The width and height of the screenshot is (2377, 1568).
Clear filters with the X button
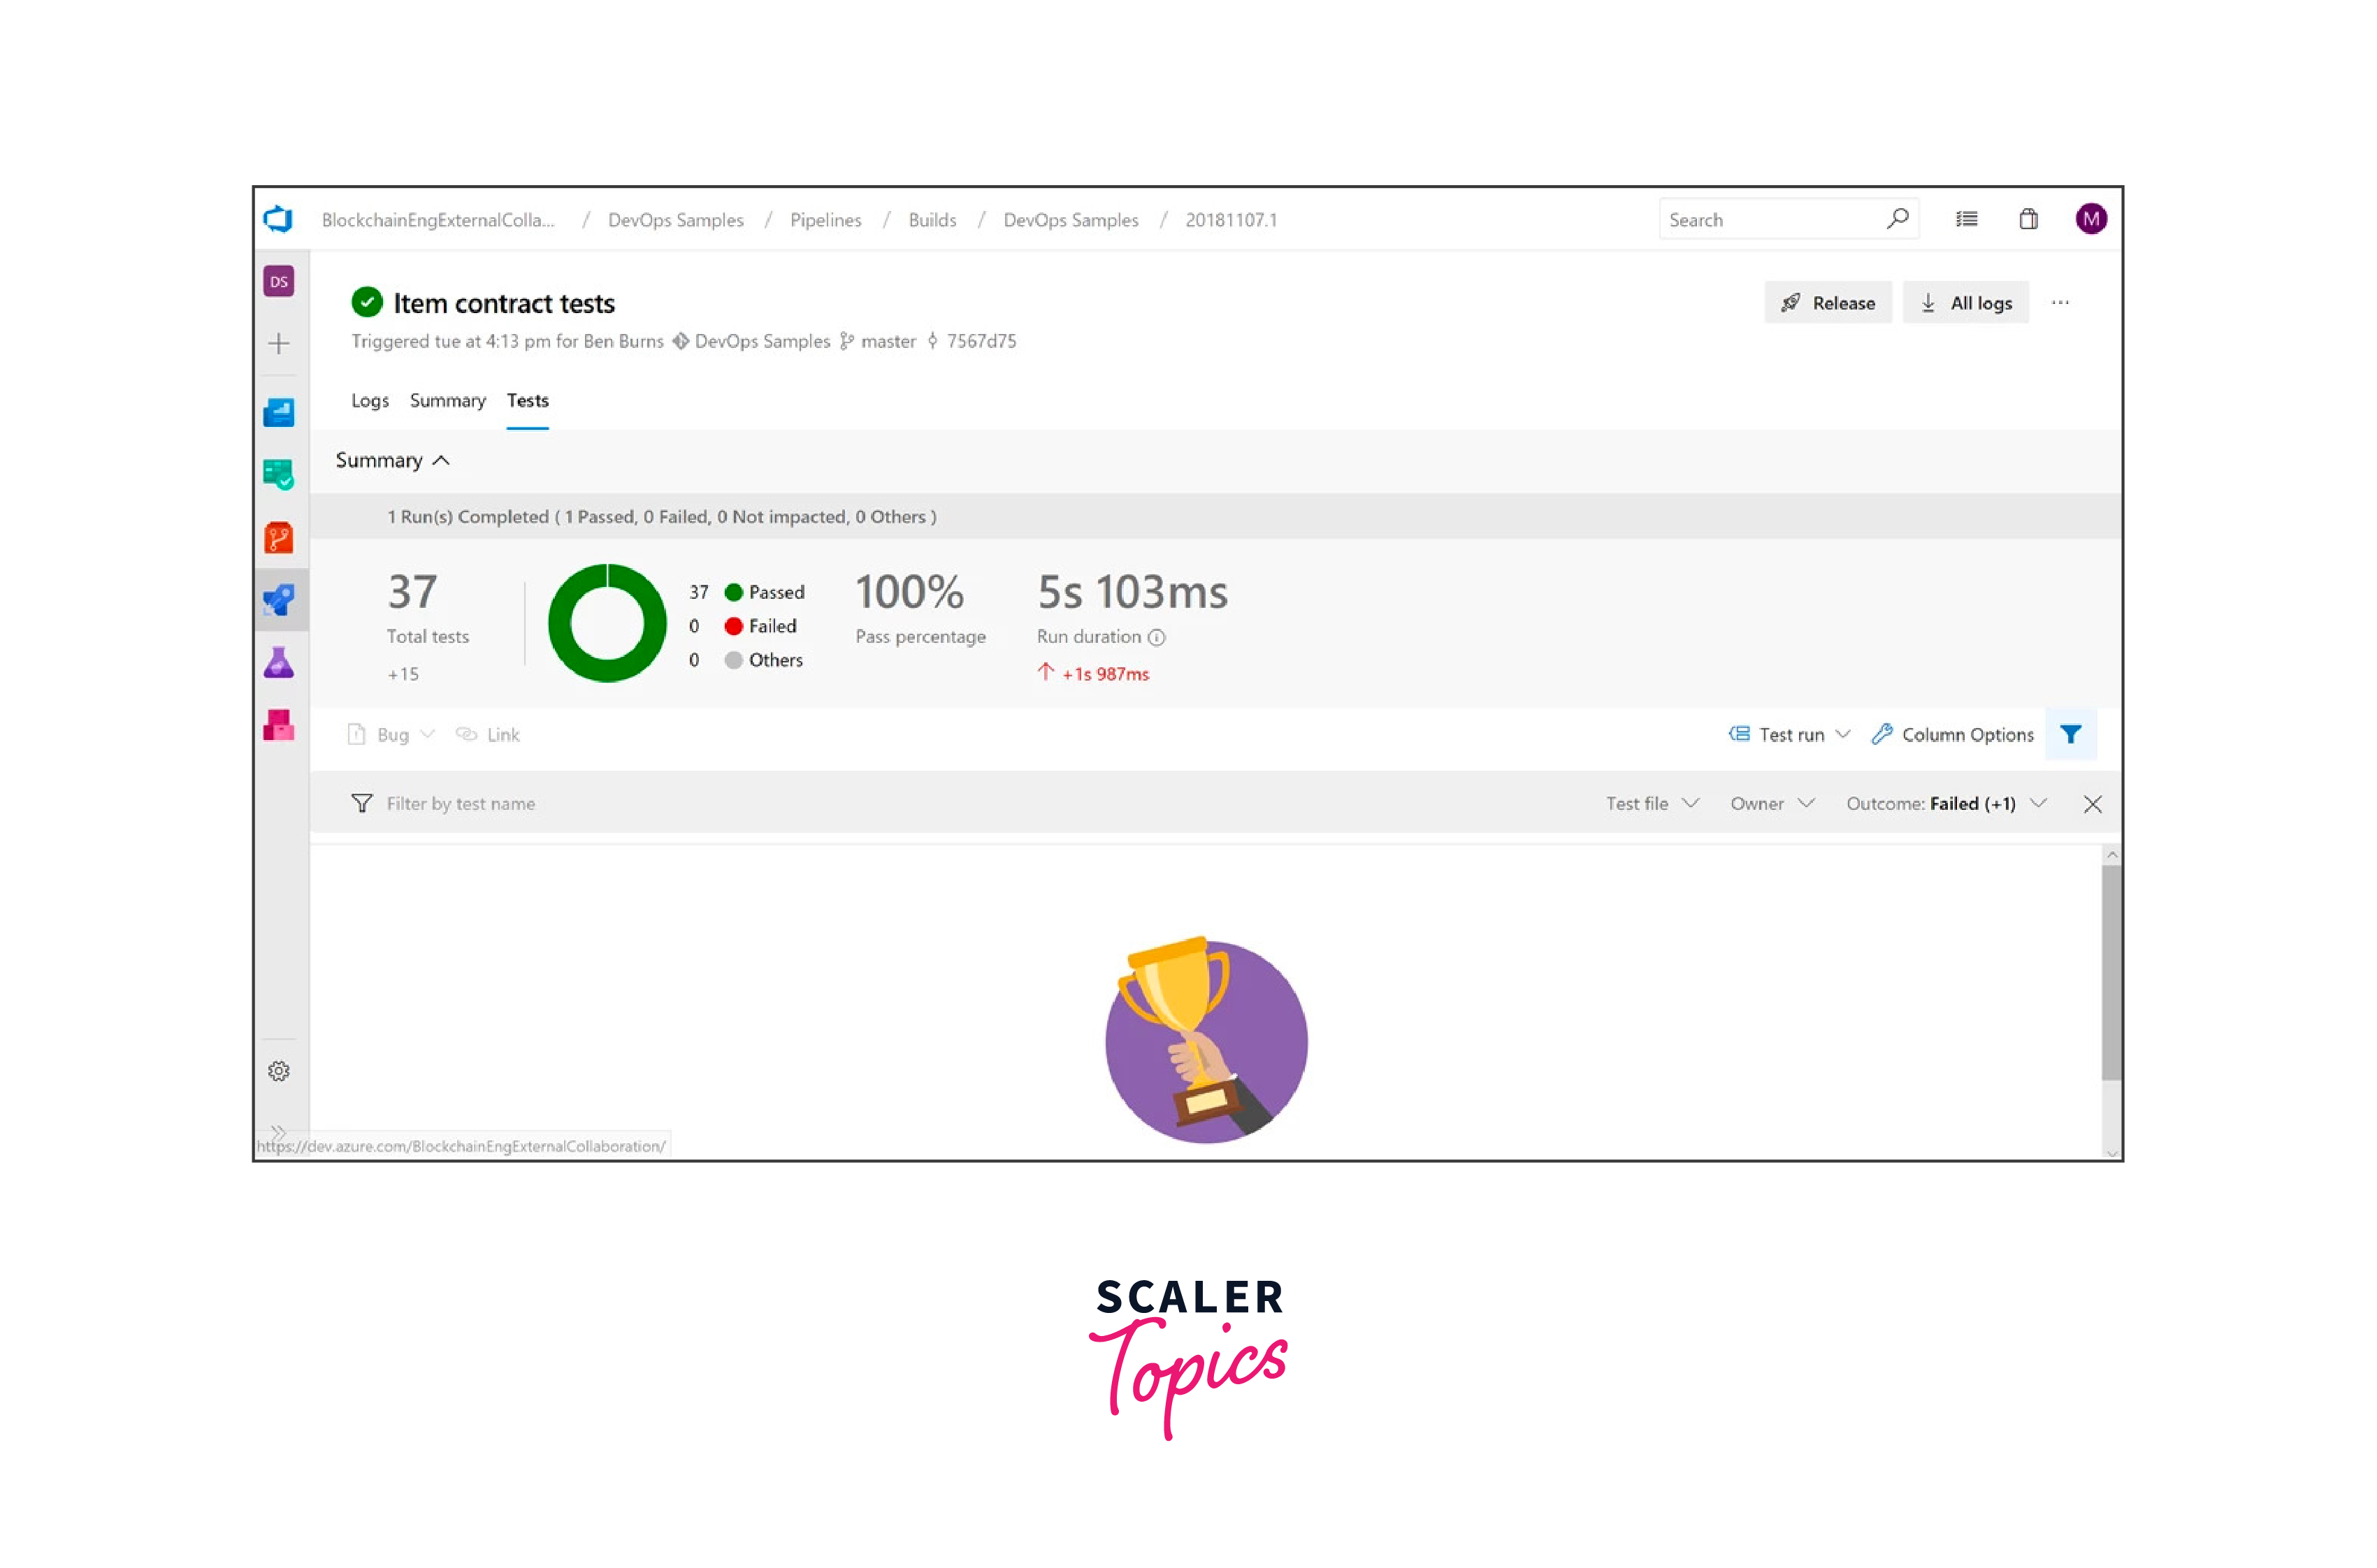pos(2092,804)
